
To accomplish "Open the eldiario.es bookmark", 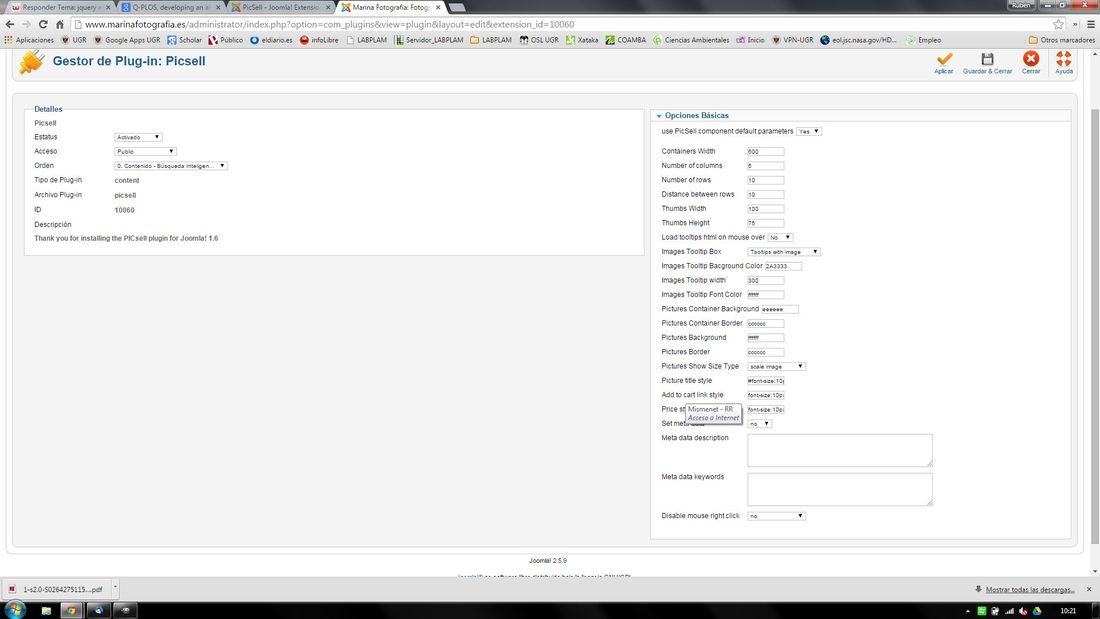I will coord(271,40).
